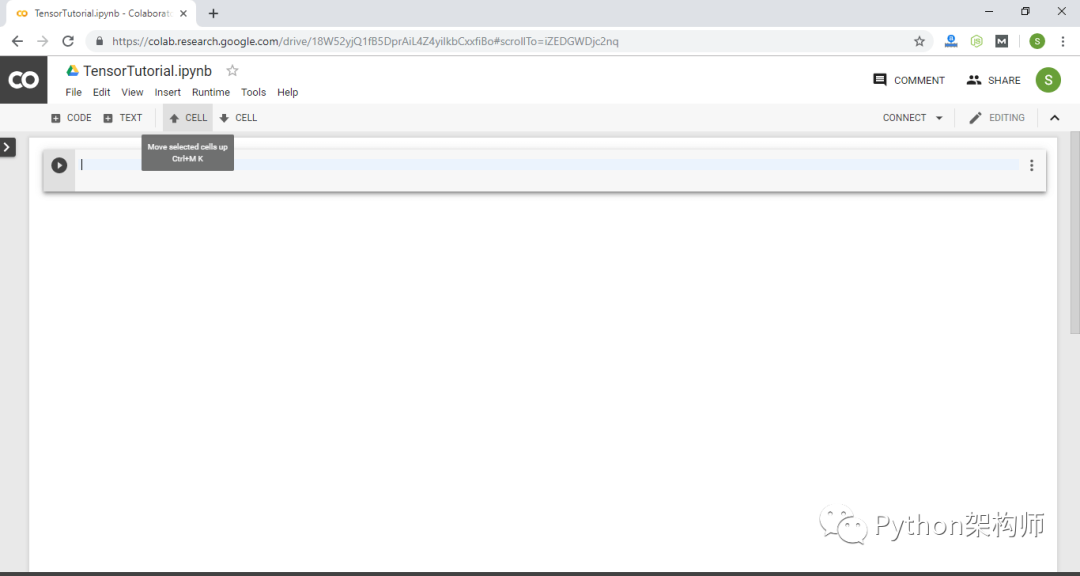Select the TensorTutorial.ipynb browser tab
The image size is (1080, 576).
tap(103, 14)
